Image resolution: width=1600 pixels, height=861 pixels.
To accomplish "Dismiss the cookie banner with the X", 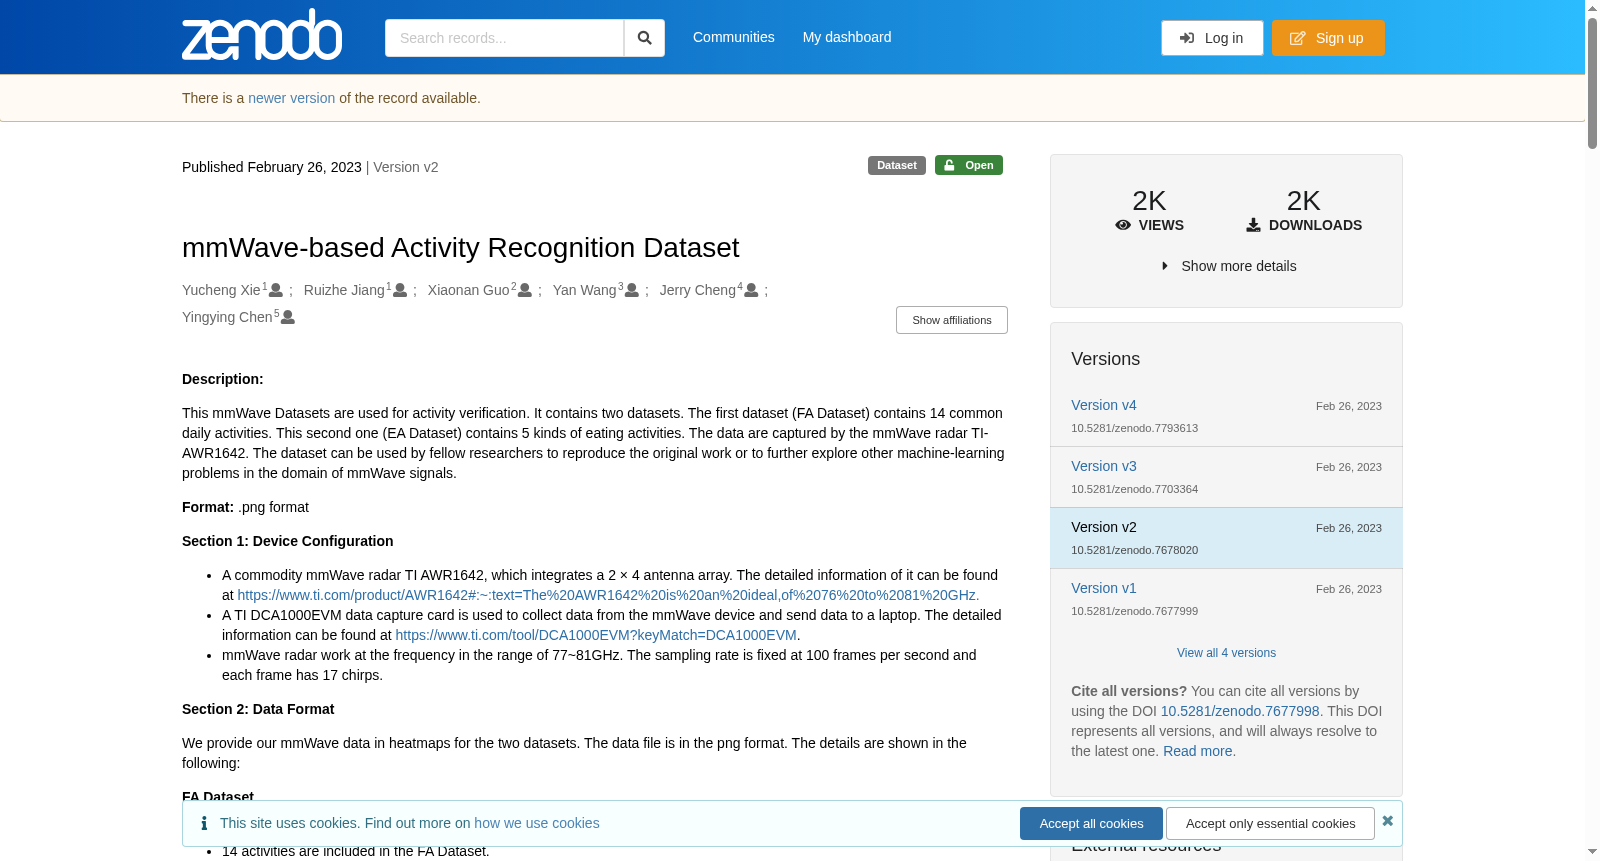I will tap(1388, 821).
